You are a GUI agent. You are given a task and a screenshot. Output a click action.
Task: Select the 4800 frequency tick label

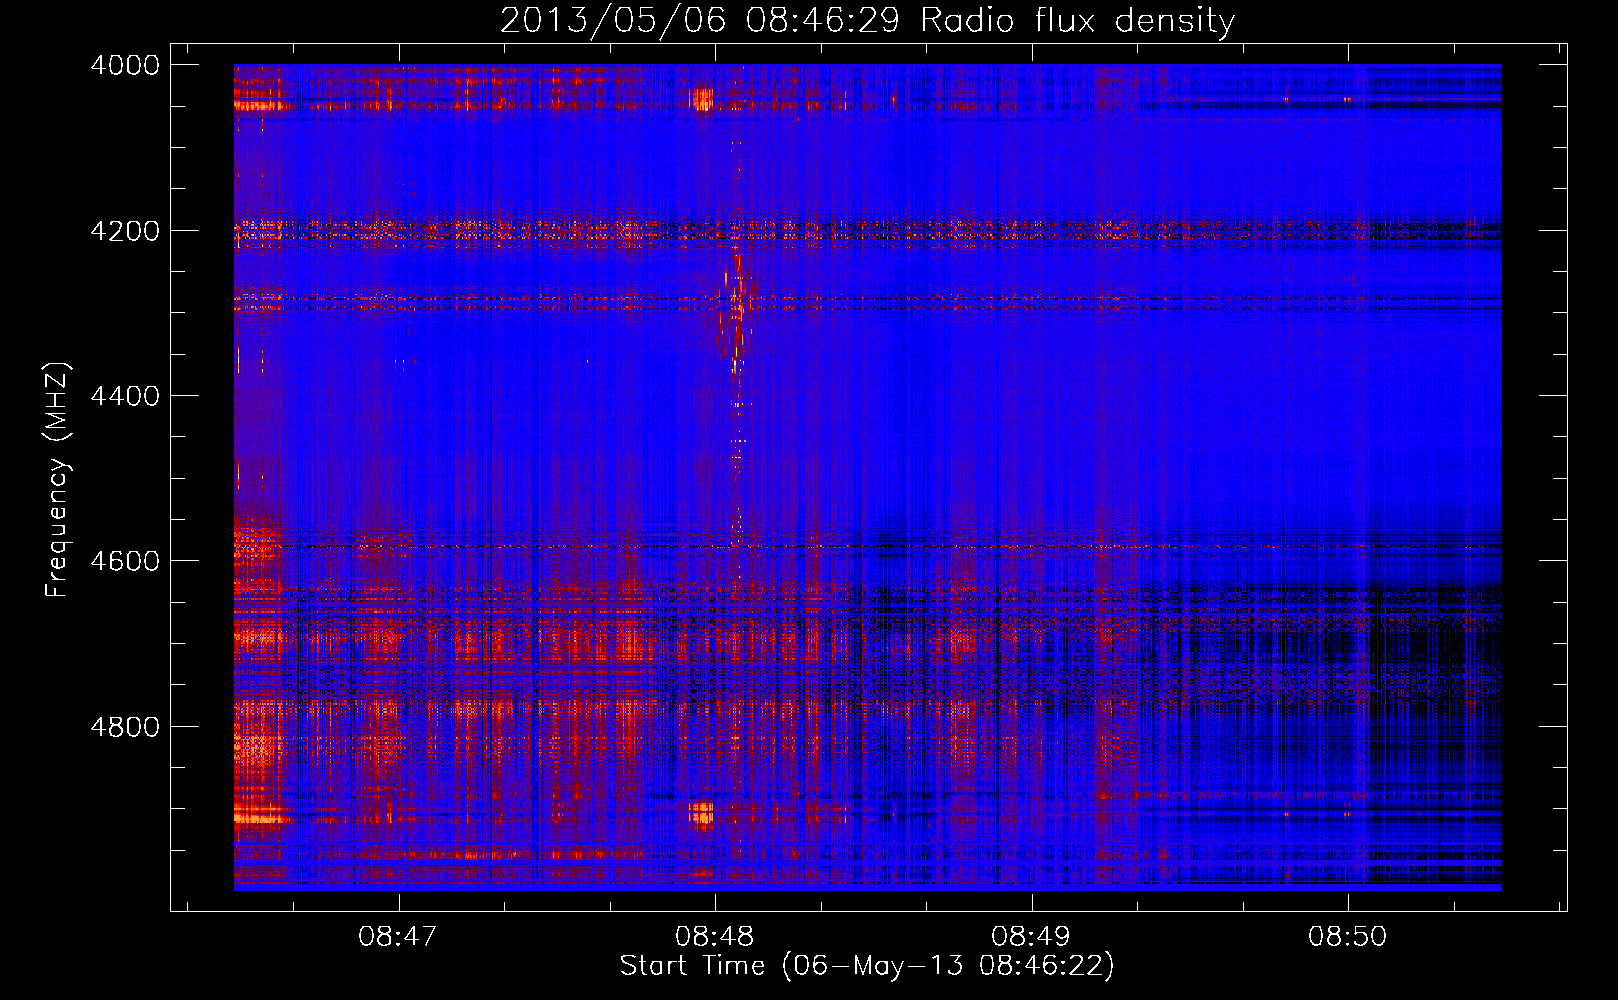(x=125, y=727)
